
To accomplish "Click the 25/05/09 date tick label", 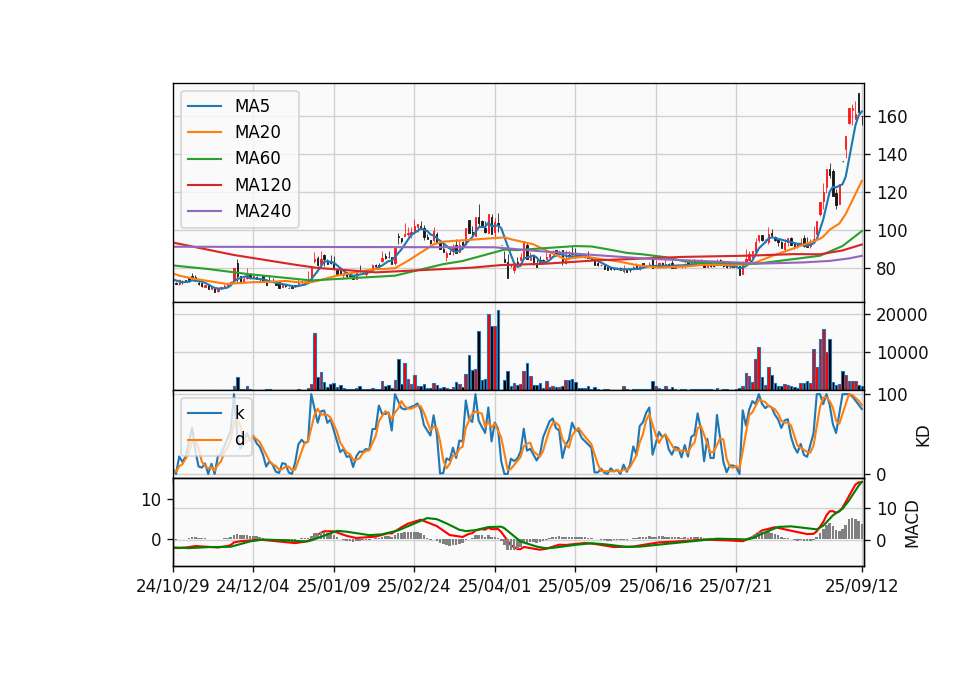I will 575,587.
